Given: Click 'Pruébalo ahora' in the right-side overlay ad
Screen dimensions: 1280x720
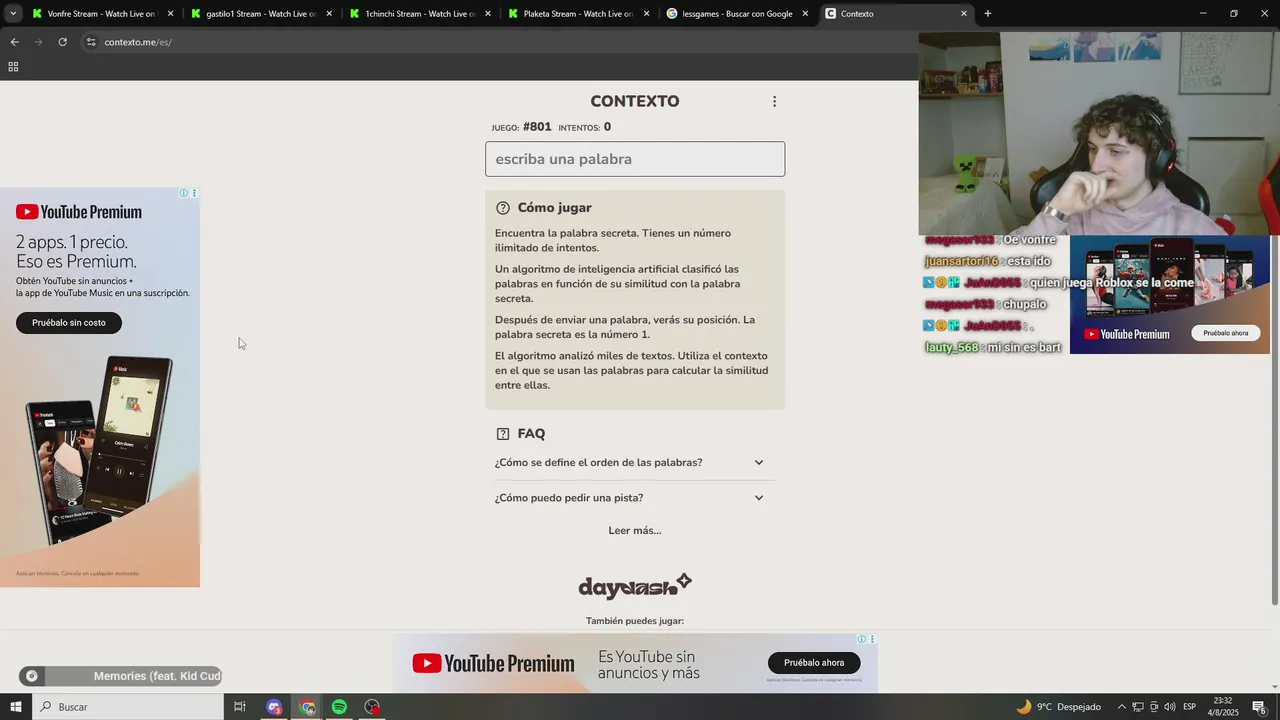Looking at the screenshot, I should (x=1225, y=333).
